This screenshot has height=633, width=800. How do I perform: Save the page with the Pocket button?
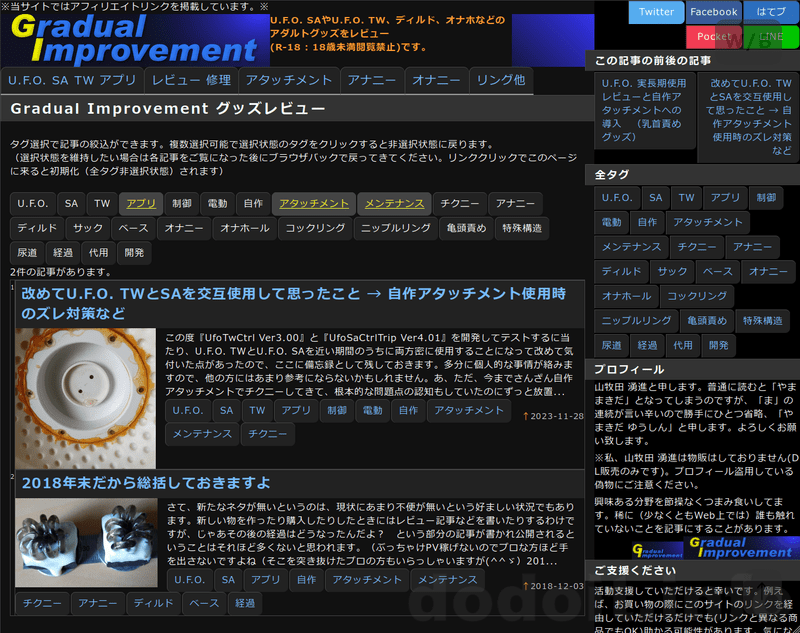pos(713,37)
